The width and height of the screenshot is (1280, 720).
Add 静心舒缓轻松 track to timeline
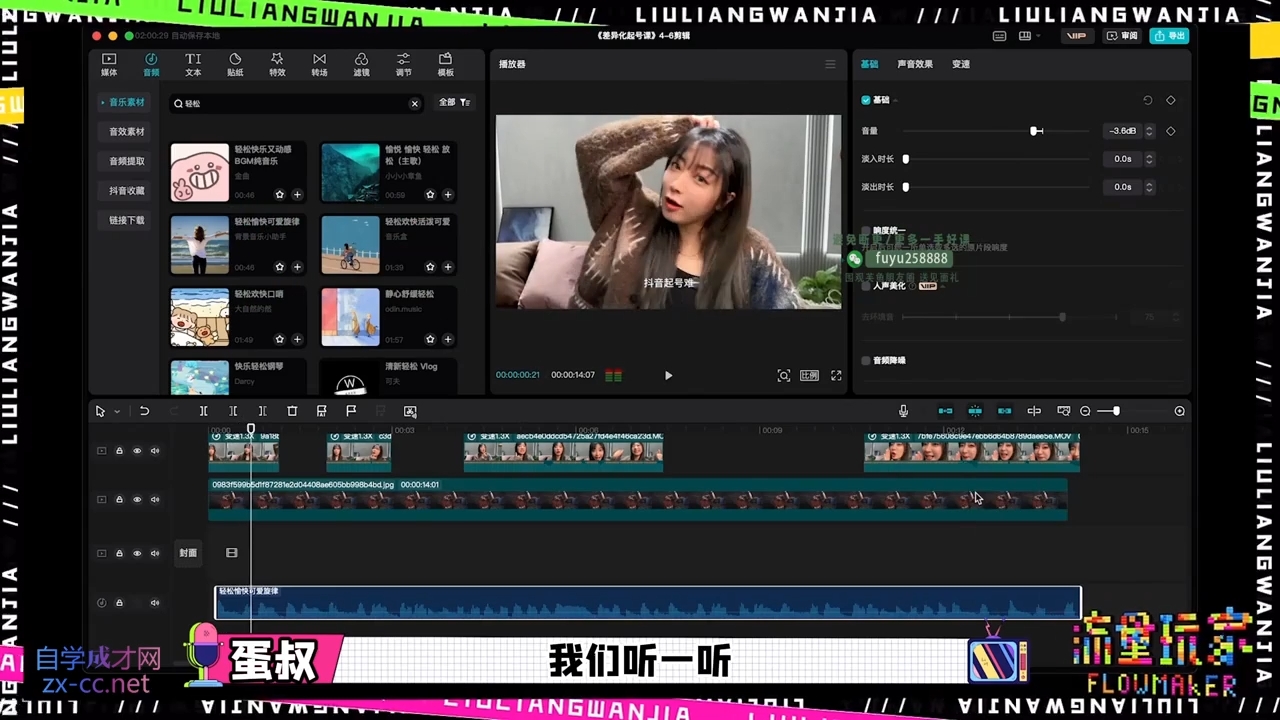[447, 340]
